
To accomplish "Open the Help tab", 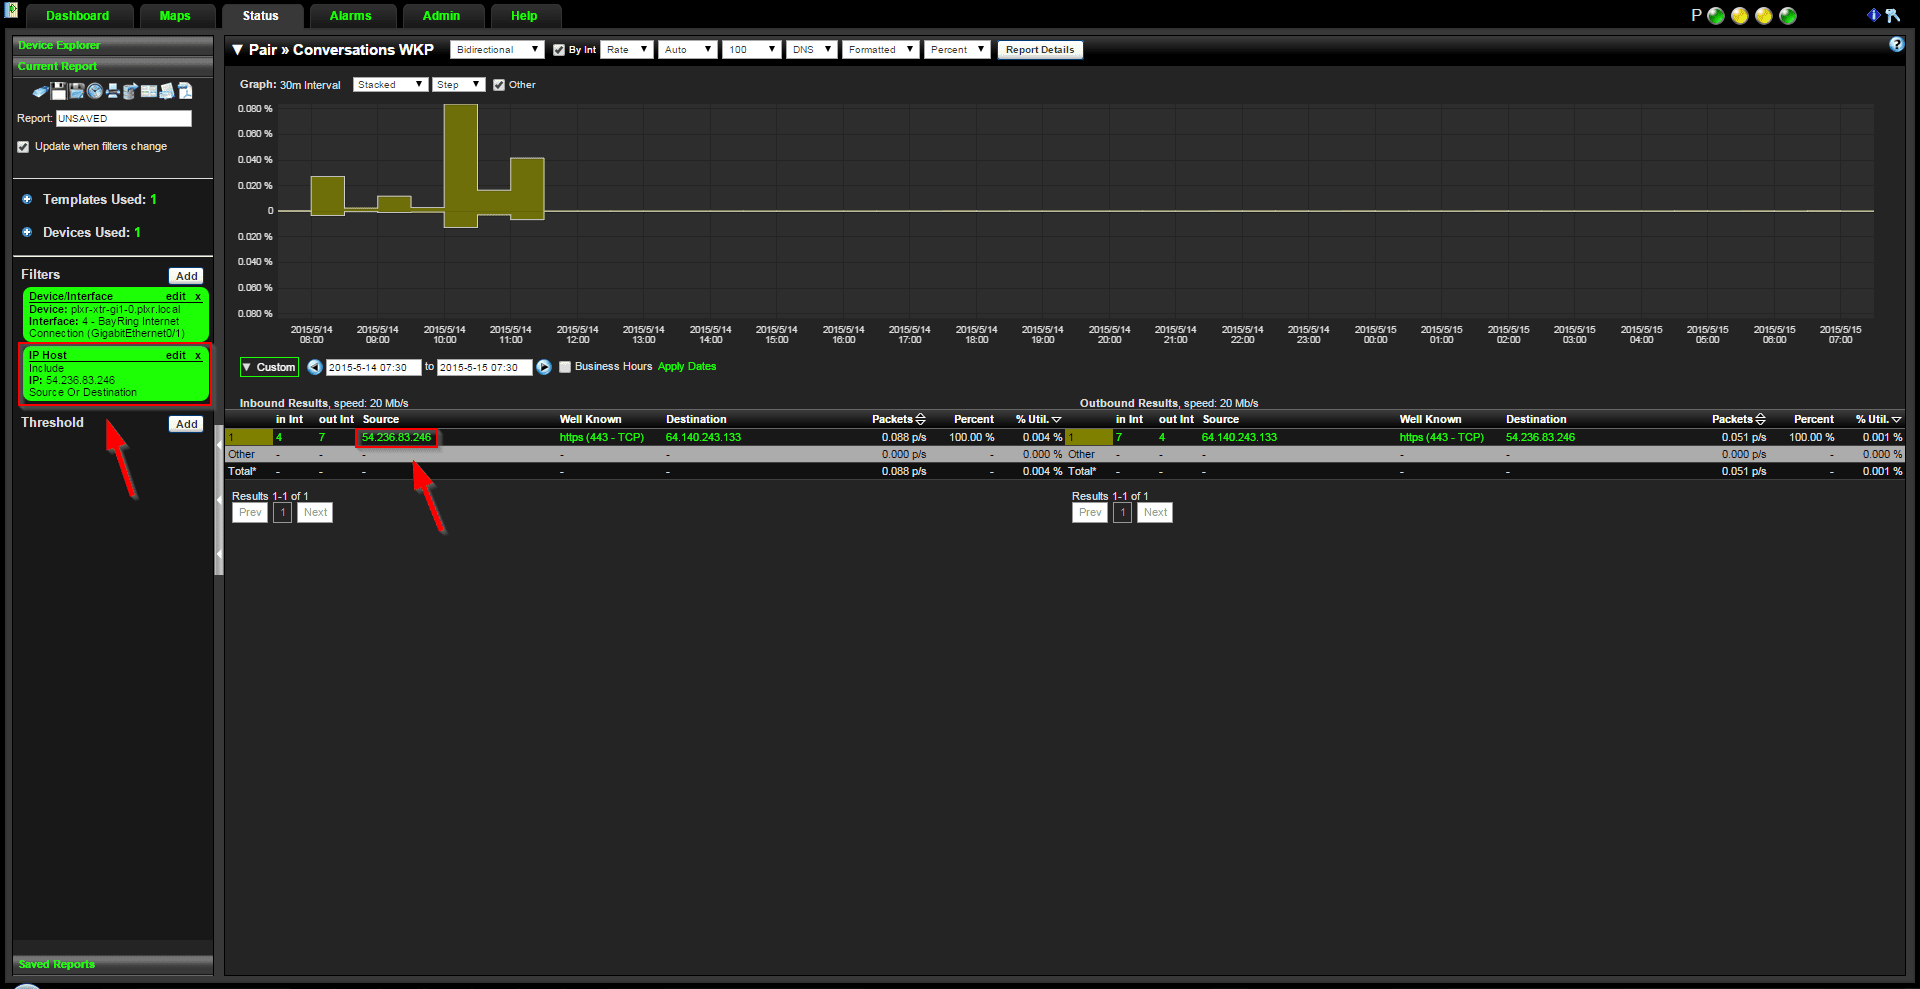I will coord(524,16).
